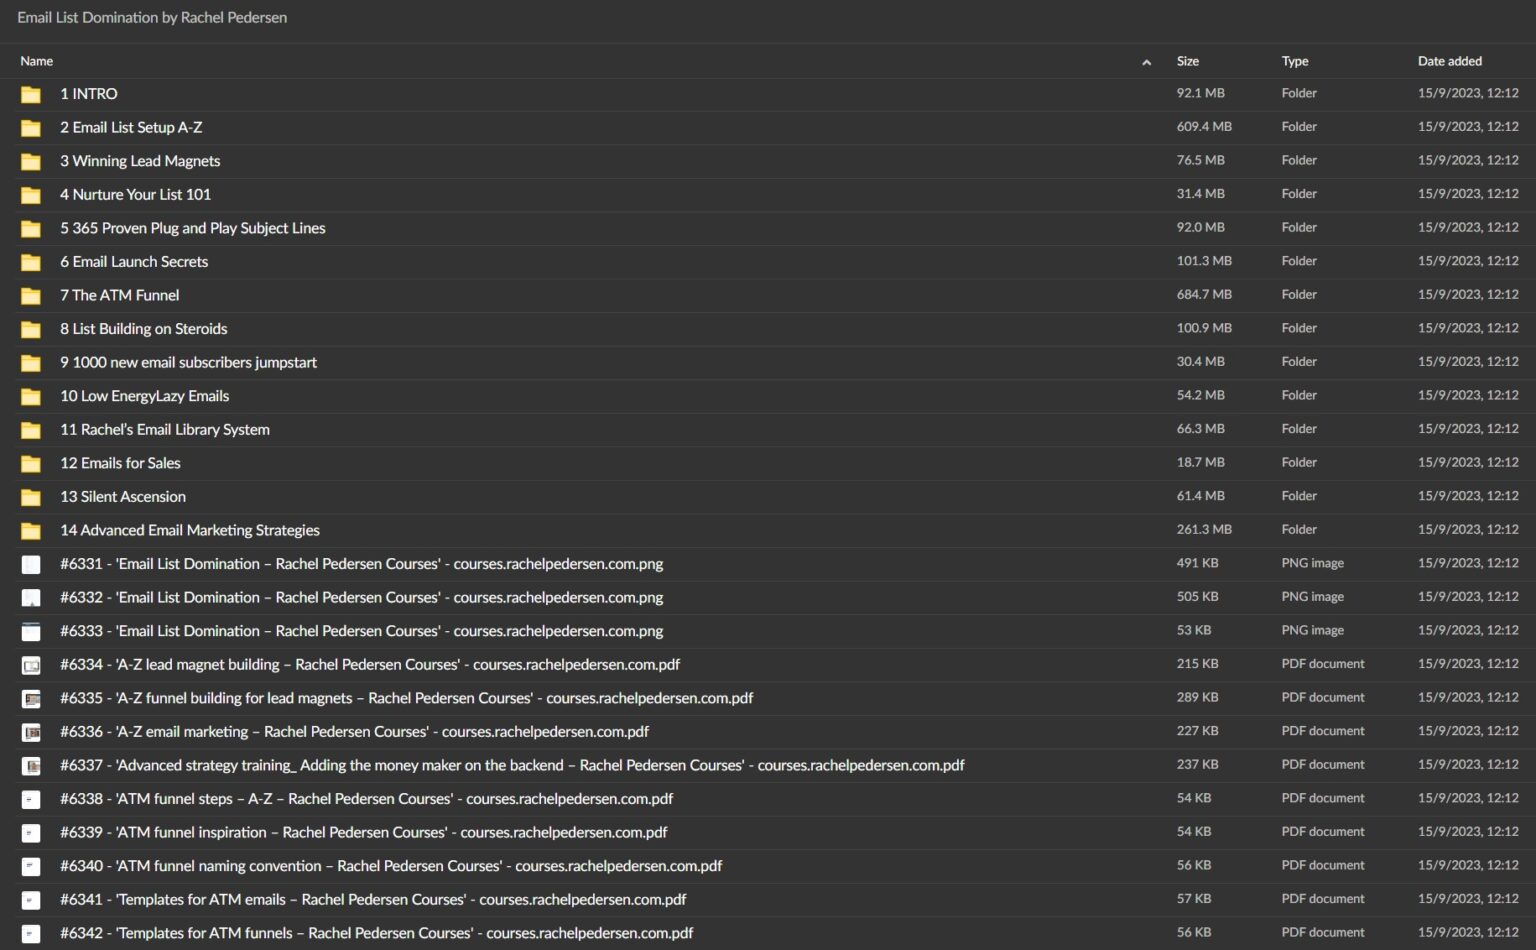Select the 14 Advanced Email Marketing Strategies folder
1536x950 pixels.
tap(190, 530)
